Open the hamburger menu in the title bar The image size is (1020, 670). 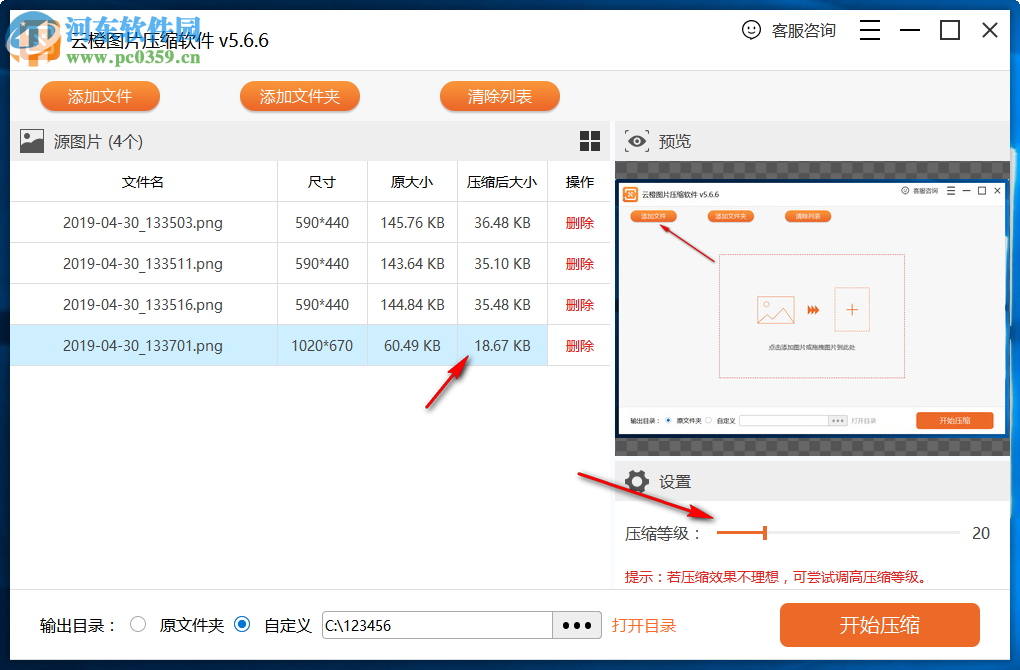pos(869,30)
